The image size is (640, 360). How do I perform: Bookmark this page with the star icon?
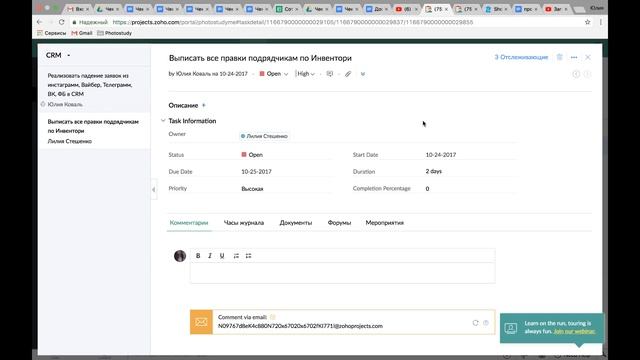[x=587, y=22]
